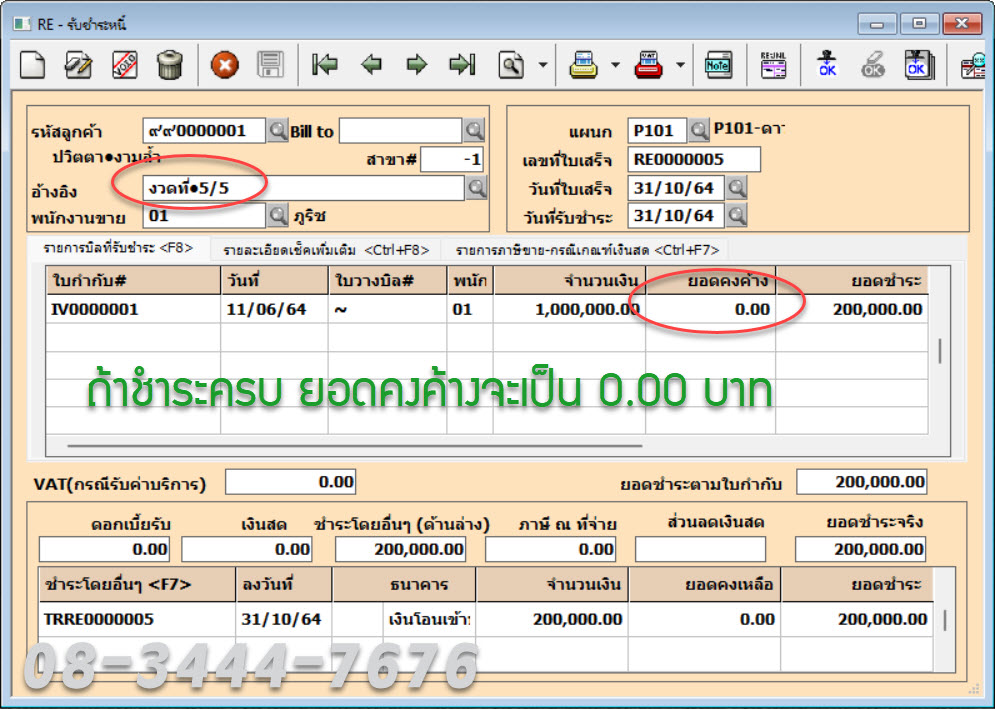
Task: Click the withholding tax field
Action: coord(550,549)
